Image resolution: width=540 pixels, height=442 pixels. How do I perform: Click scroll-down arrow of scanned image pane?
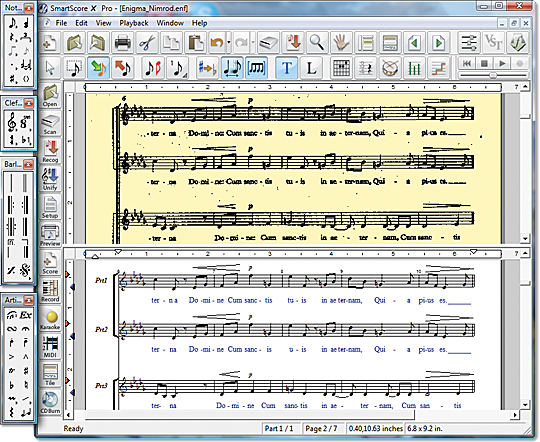[x=525, y=238]
